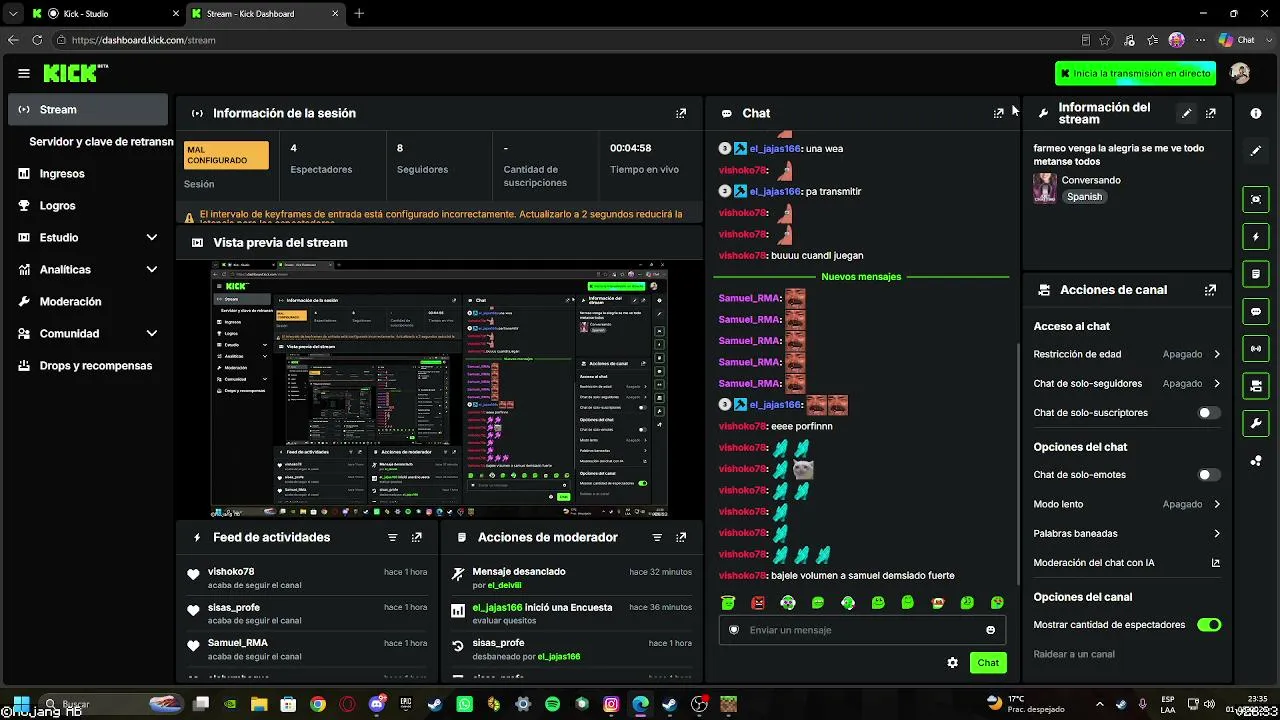1280x720 pixels.
Task: Expand the Comunidad sidebar section
Action: point(88,334)
